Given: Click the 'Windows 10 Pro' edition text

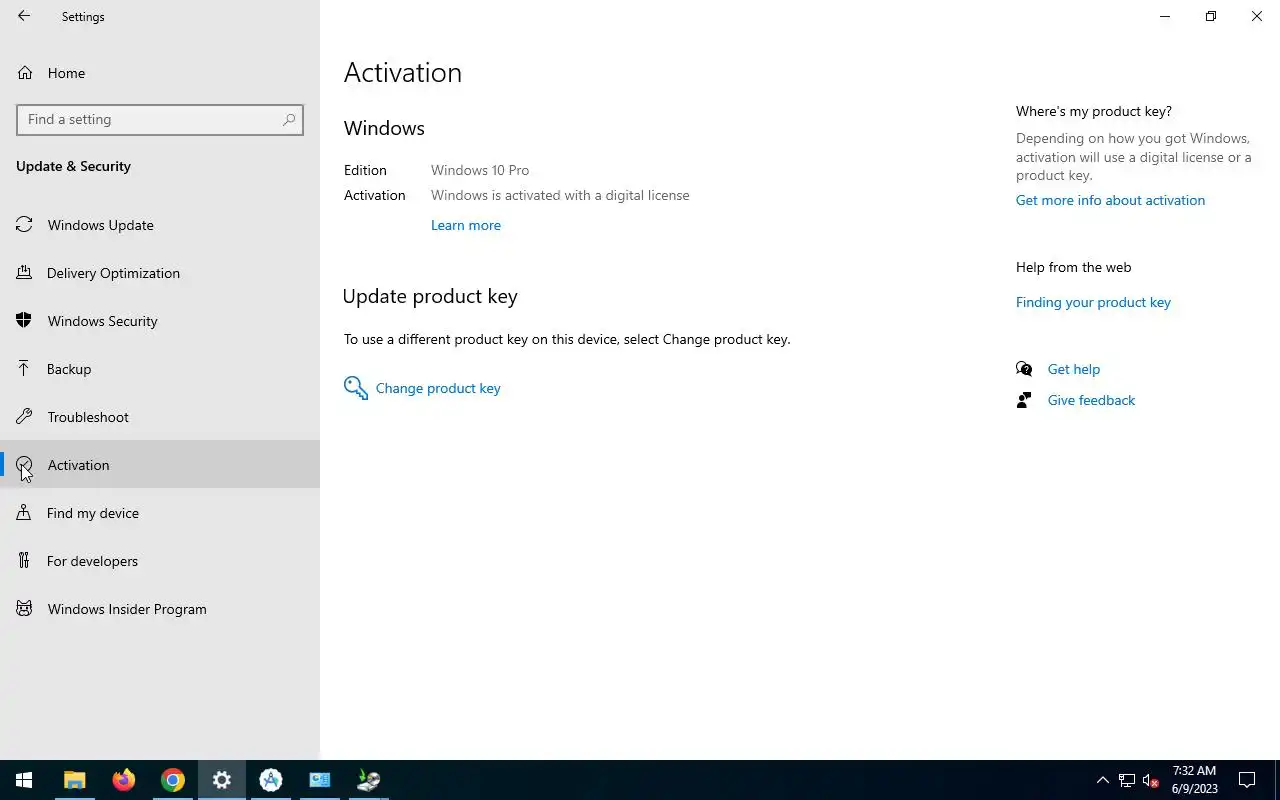Looking at the screenshot, I should [x=480, y=170].
